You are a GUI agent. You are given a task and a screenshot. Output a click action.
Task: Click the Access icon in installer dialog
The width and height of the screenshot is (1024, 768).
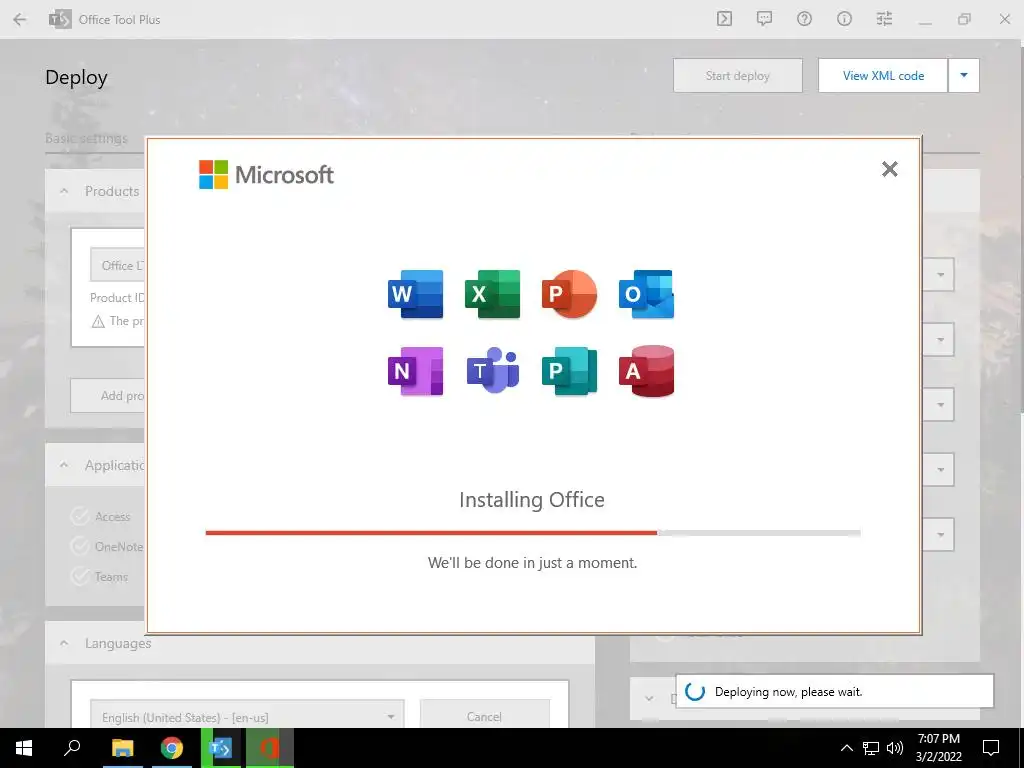(647, 371)
